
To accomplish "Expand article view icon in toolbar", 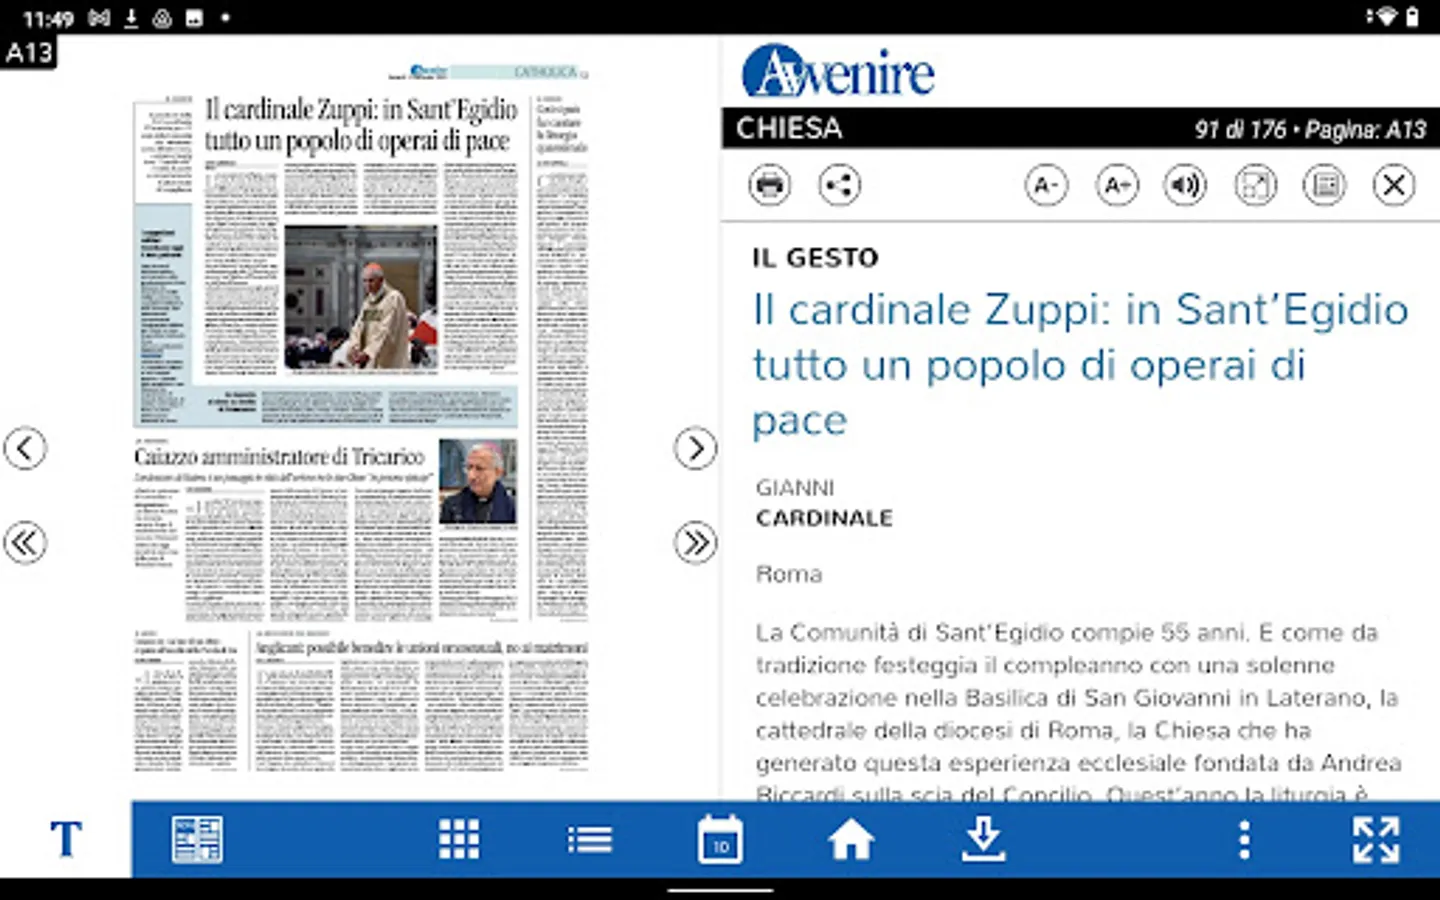I will pyautogui.click(x=1255, y=185).
